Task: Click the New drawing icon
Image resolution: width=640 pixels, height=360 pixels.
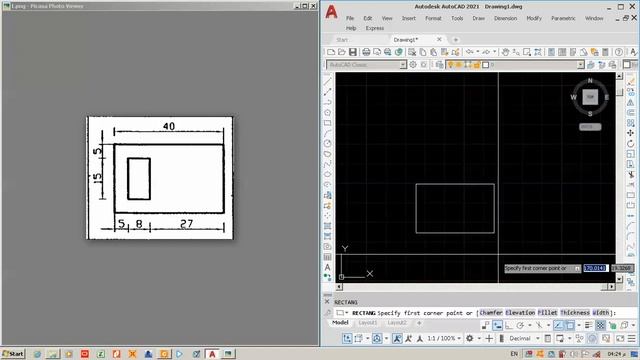Action: click(x=331, y=52)
